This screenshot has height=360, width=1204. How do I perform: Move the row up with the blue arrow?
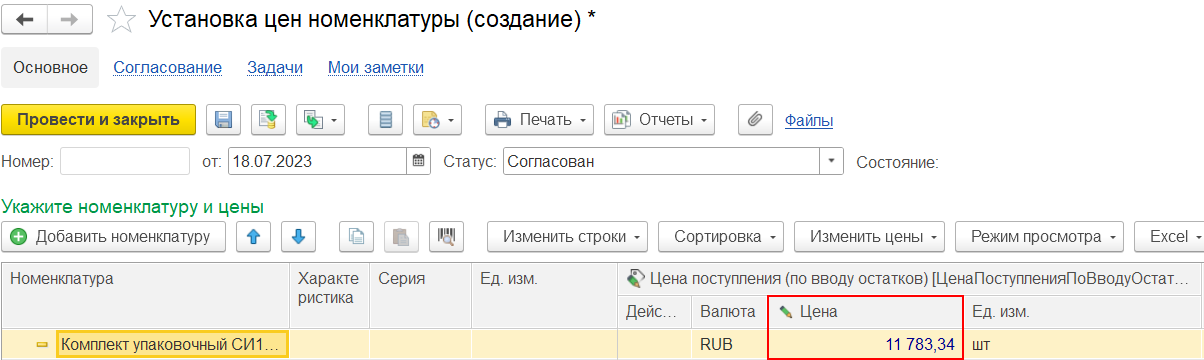point(253,237)
